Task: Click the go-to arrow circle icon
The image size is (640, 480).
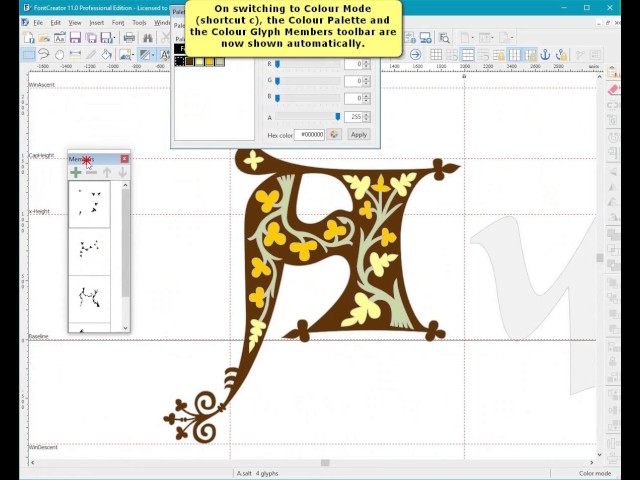Action: [415, 54]
